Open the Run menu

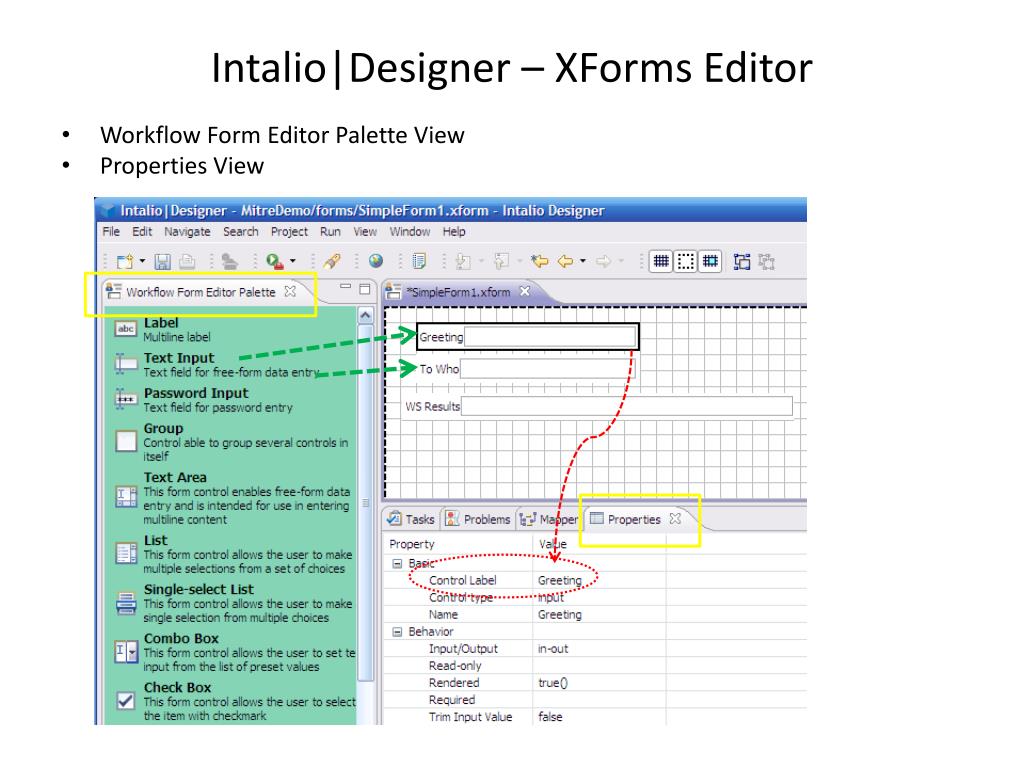coord(330,232)
